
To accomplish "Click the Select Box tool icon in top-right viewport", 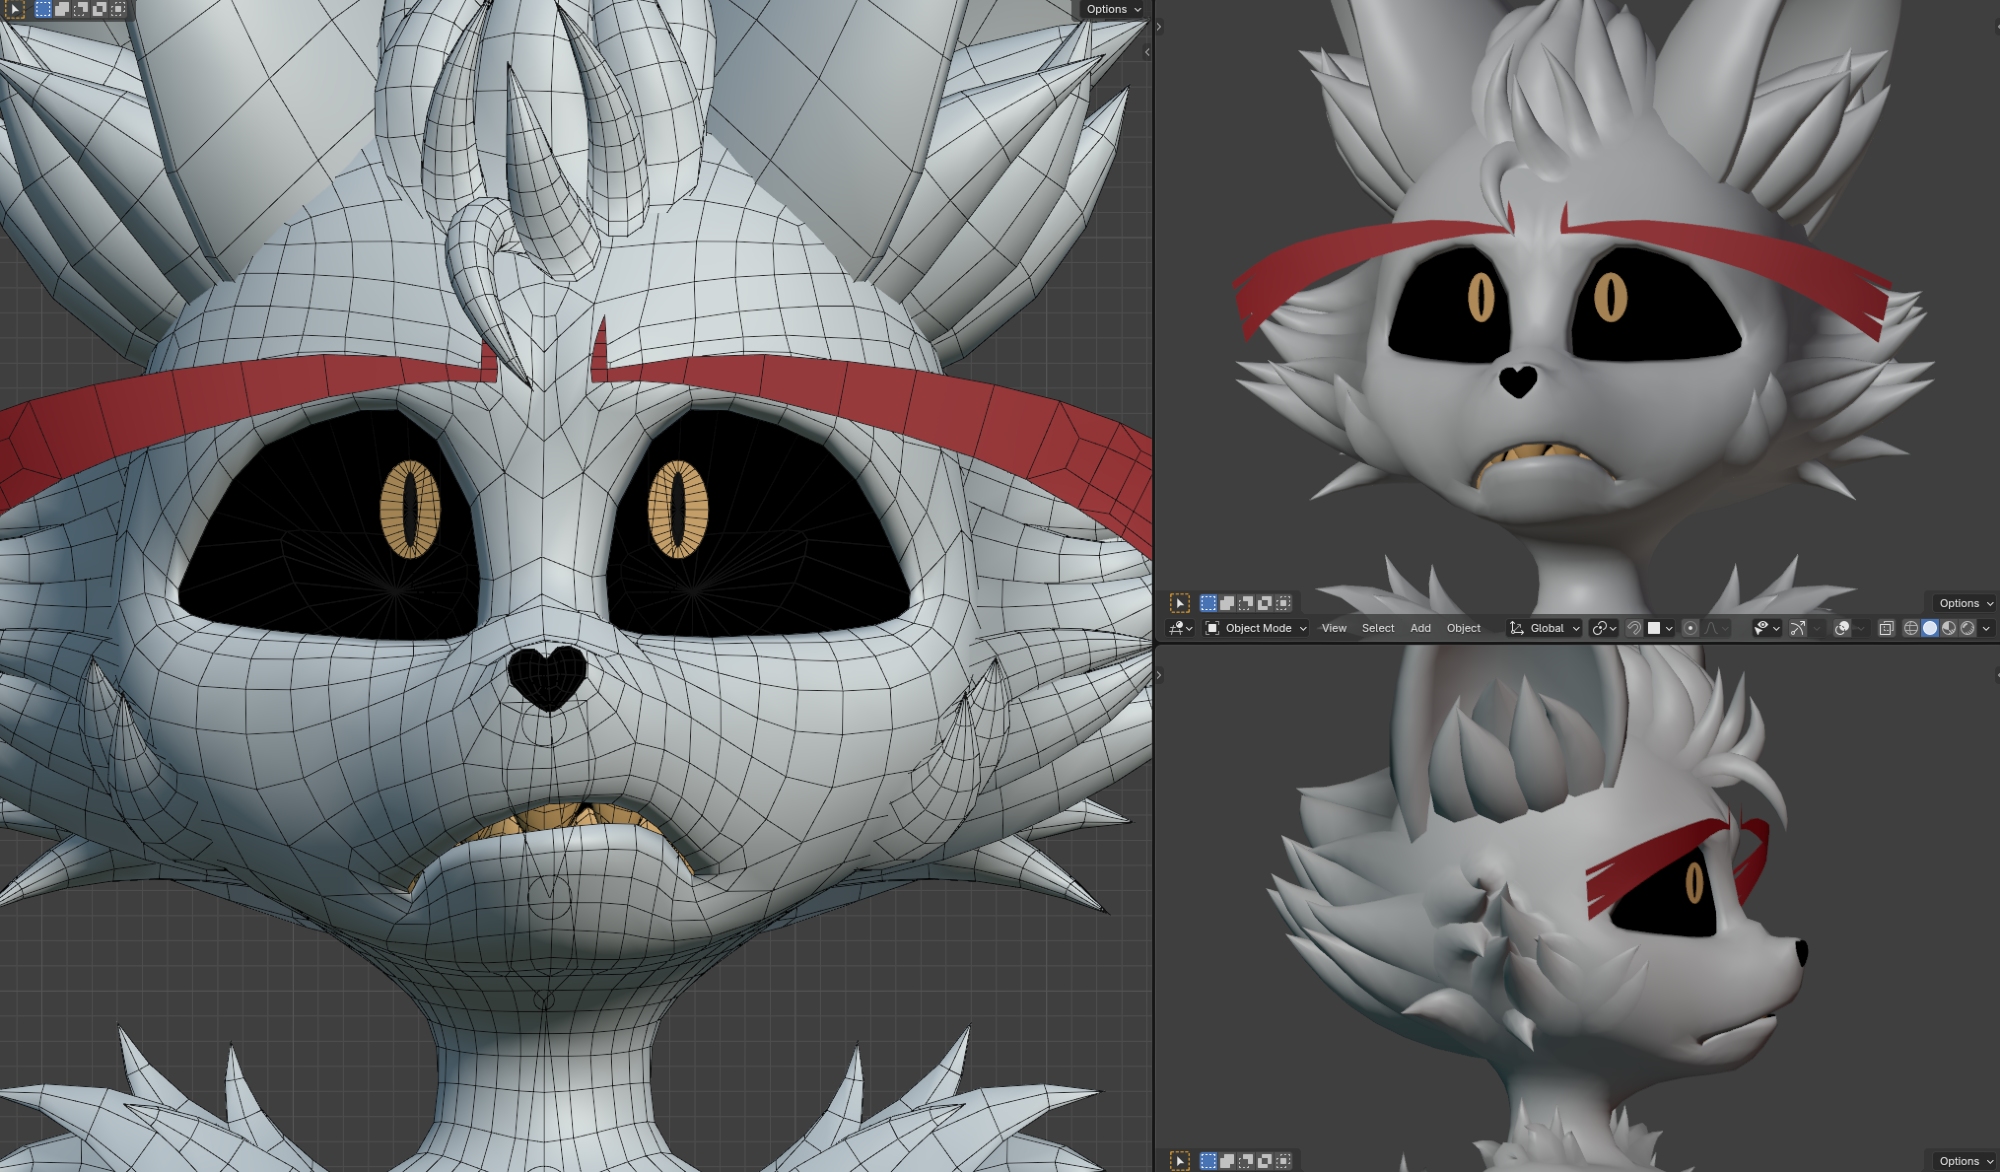I will (1180, 603).
